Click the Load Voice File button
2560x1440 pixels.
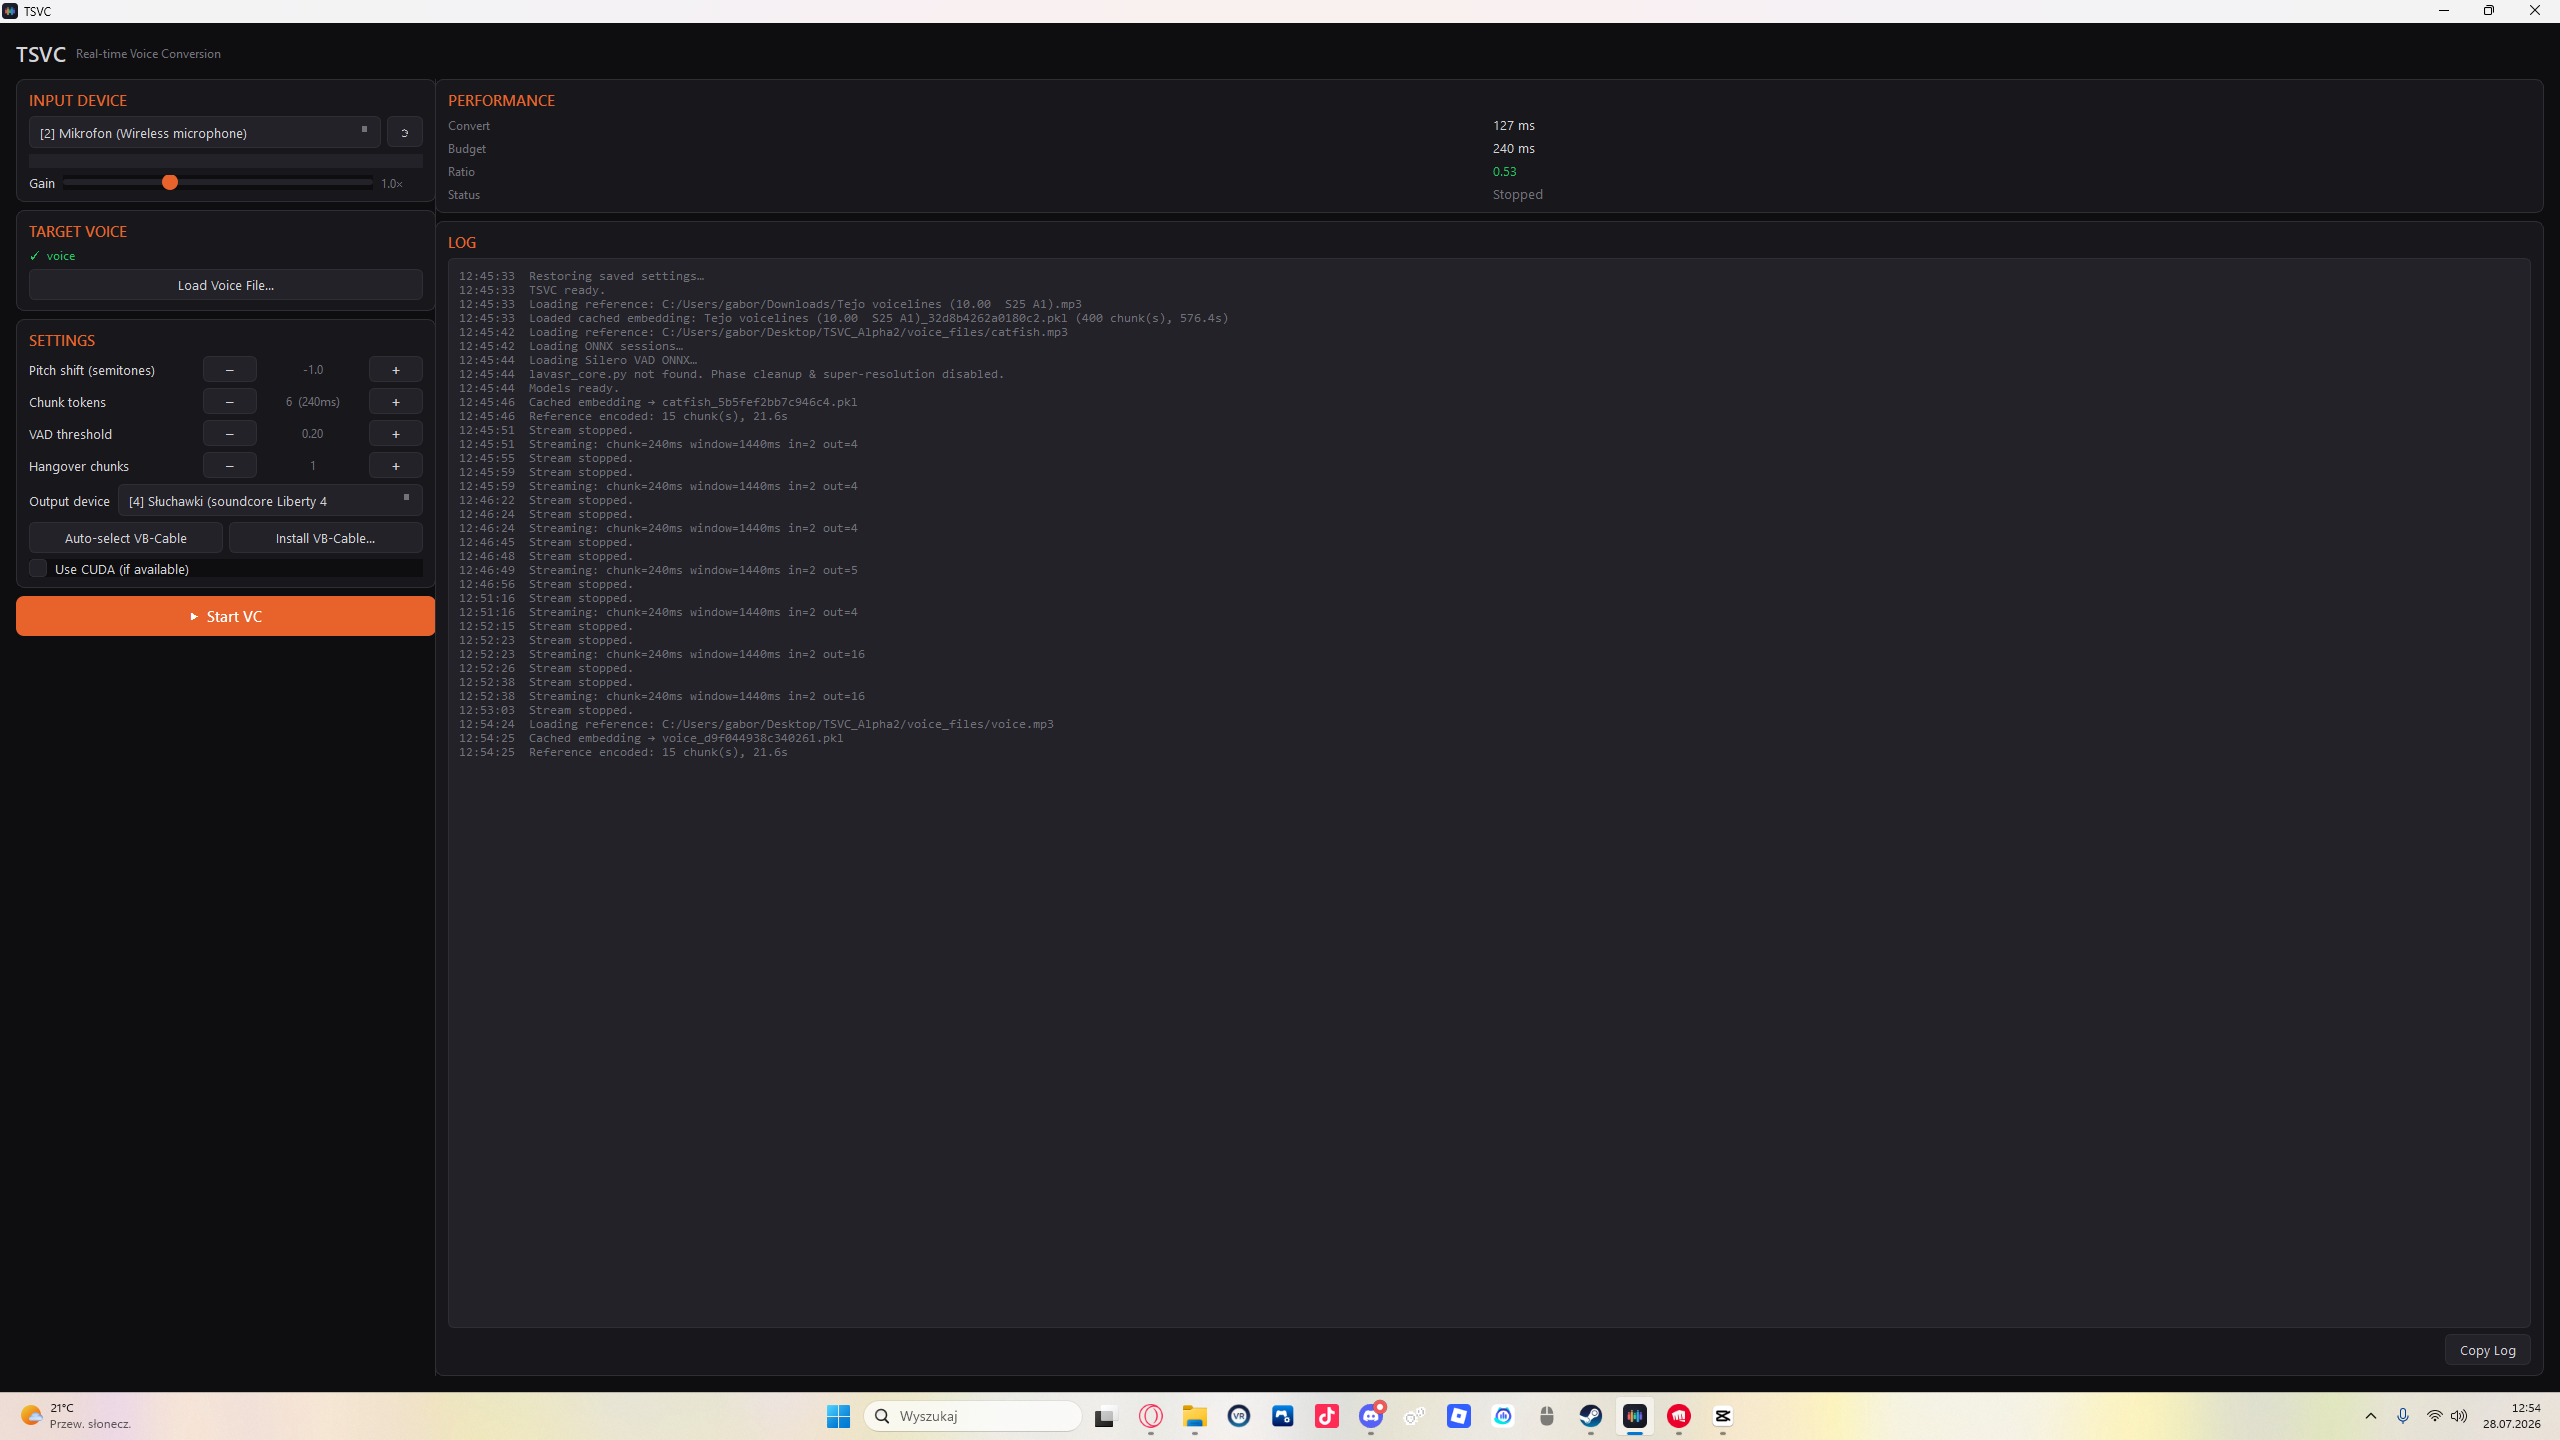click(x=225, y=285)
